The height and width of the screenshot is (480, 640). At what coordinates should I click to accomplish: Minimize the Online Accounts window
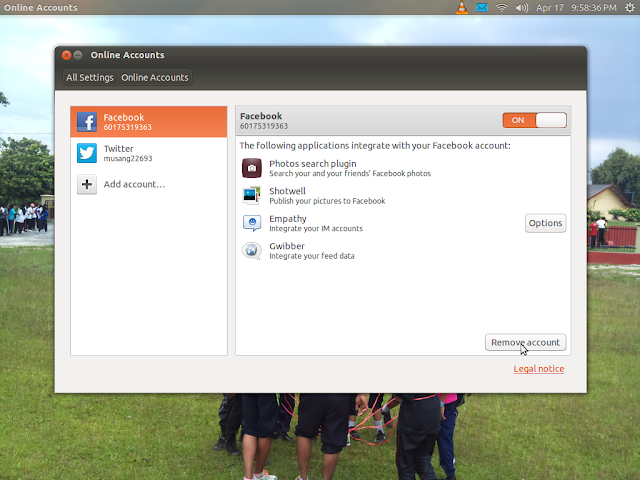pyautogui.click(x=78, y=55)
